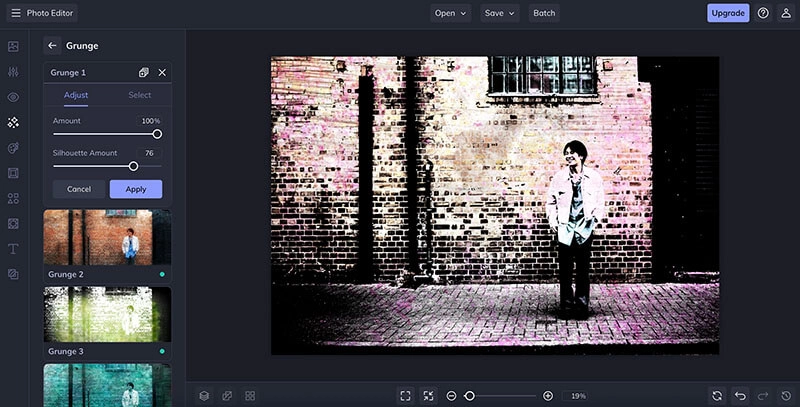Open the history clock icon

[786, 396]
